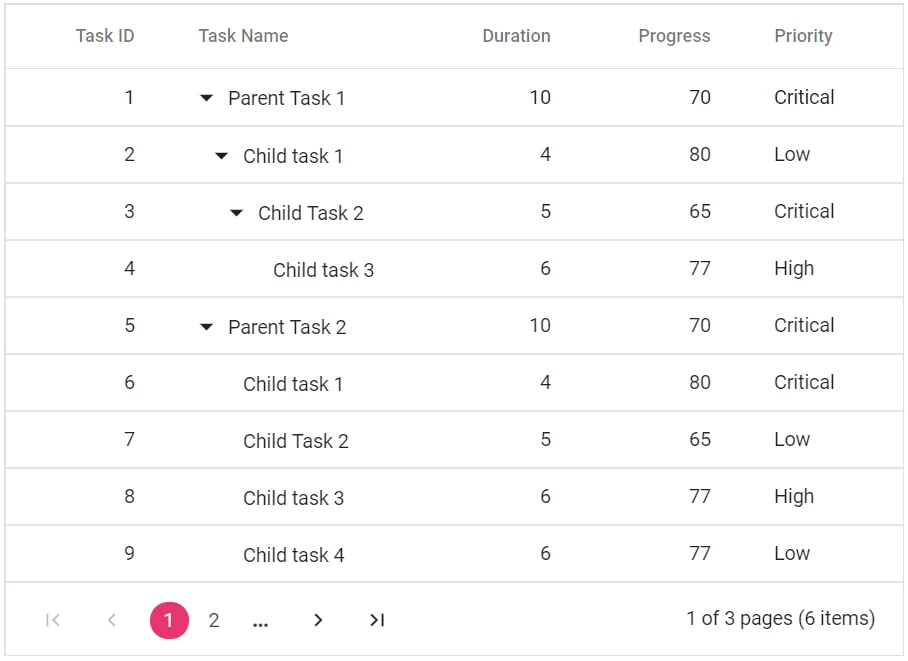The image size is (908, 661).
Task: Go to first page using pager icon
Action: coord(52,620)
